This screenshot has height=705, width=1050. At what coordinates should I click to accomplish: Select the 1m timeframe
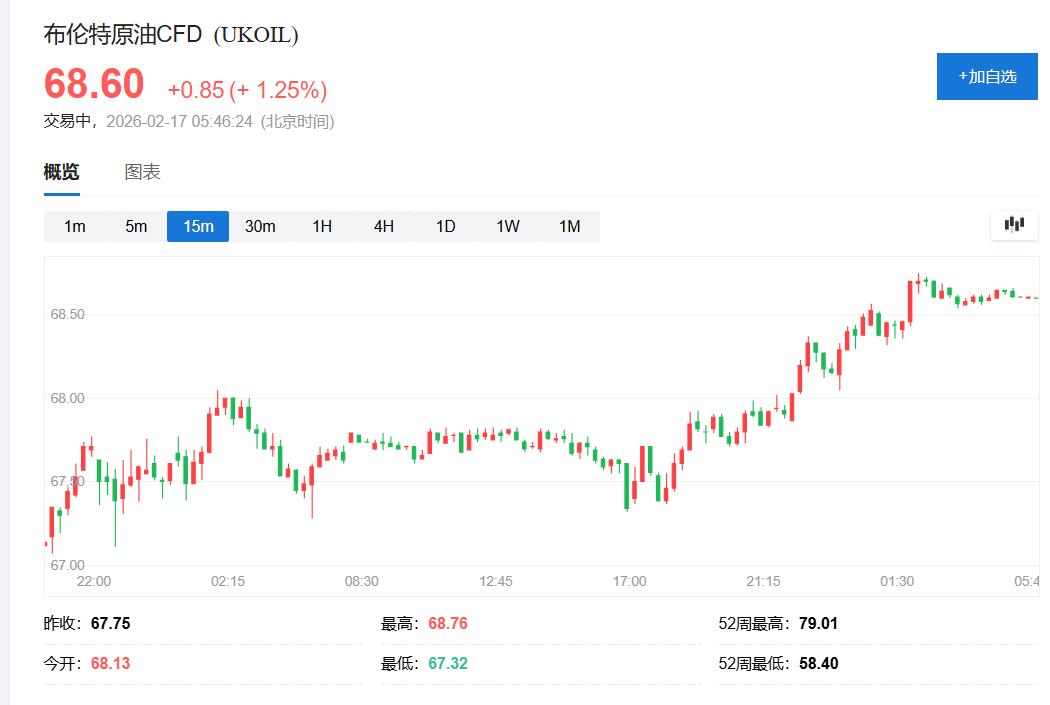[x=73, y=226]
